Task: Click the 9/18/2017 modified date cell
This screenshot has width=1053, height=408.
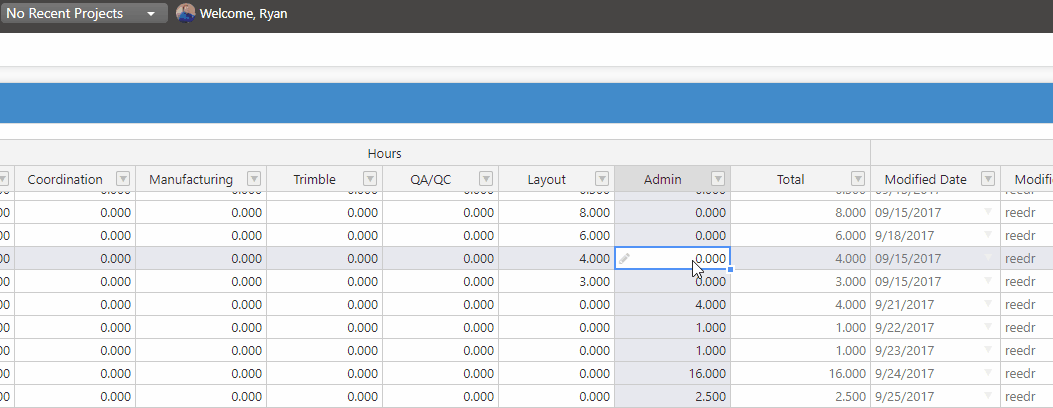Action: [935, 236]
